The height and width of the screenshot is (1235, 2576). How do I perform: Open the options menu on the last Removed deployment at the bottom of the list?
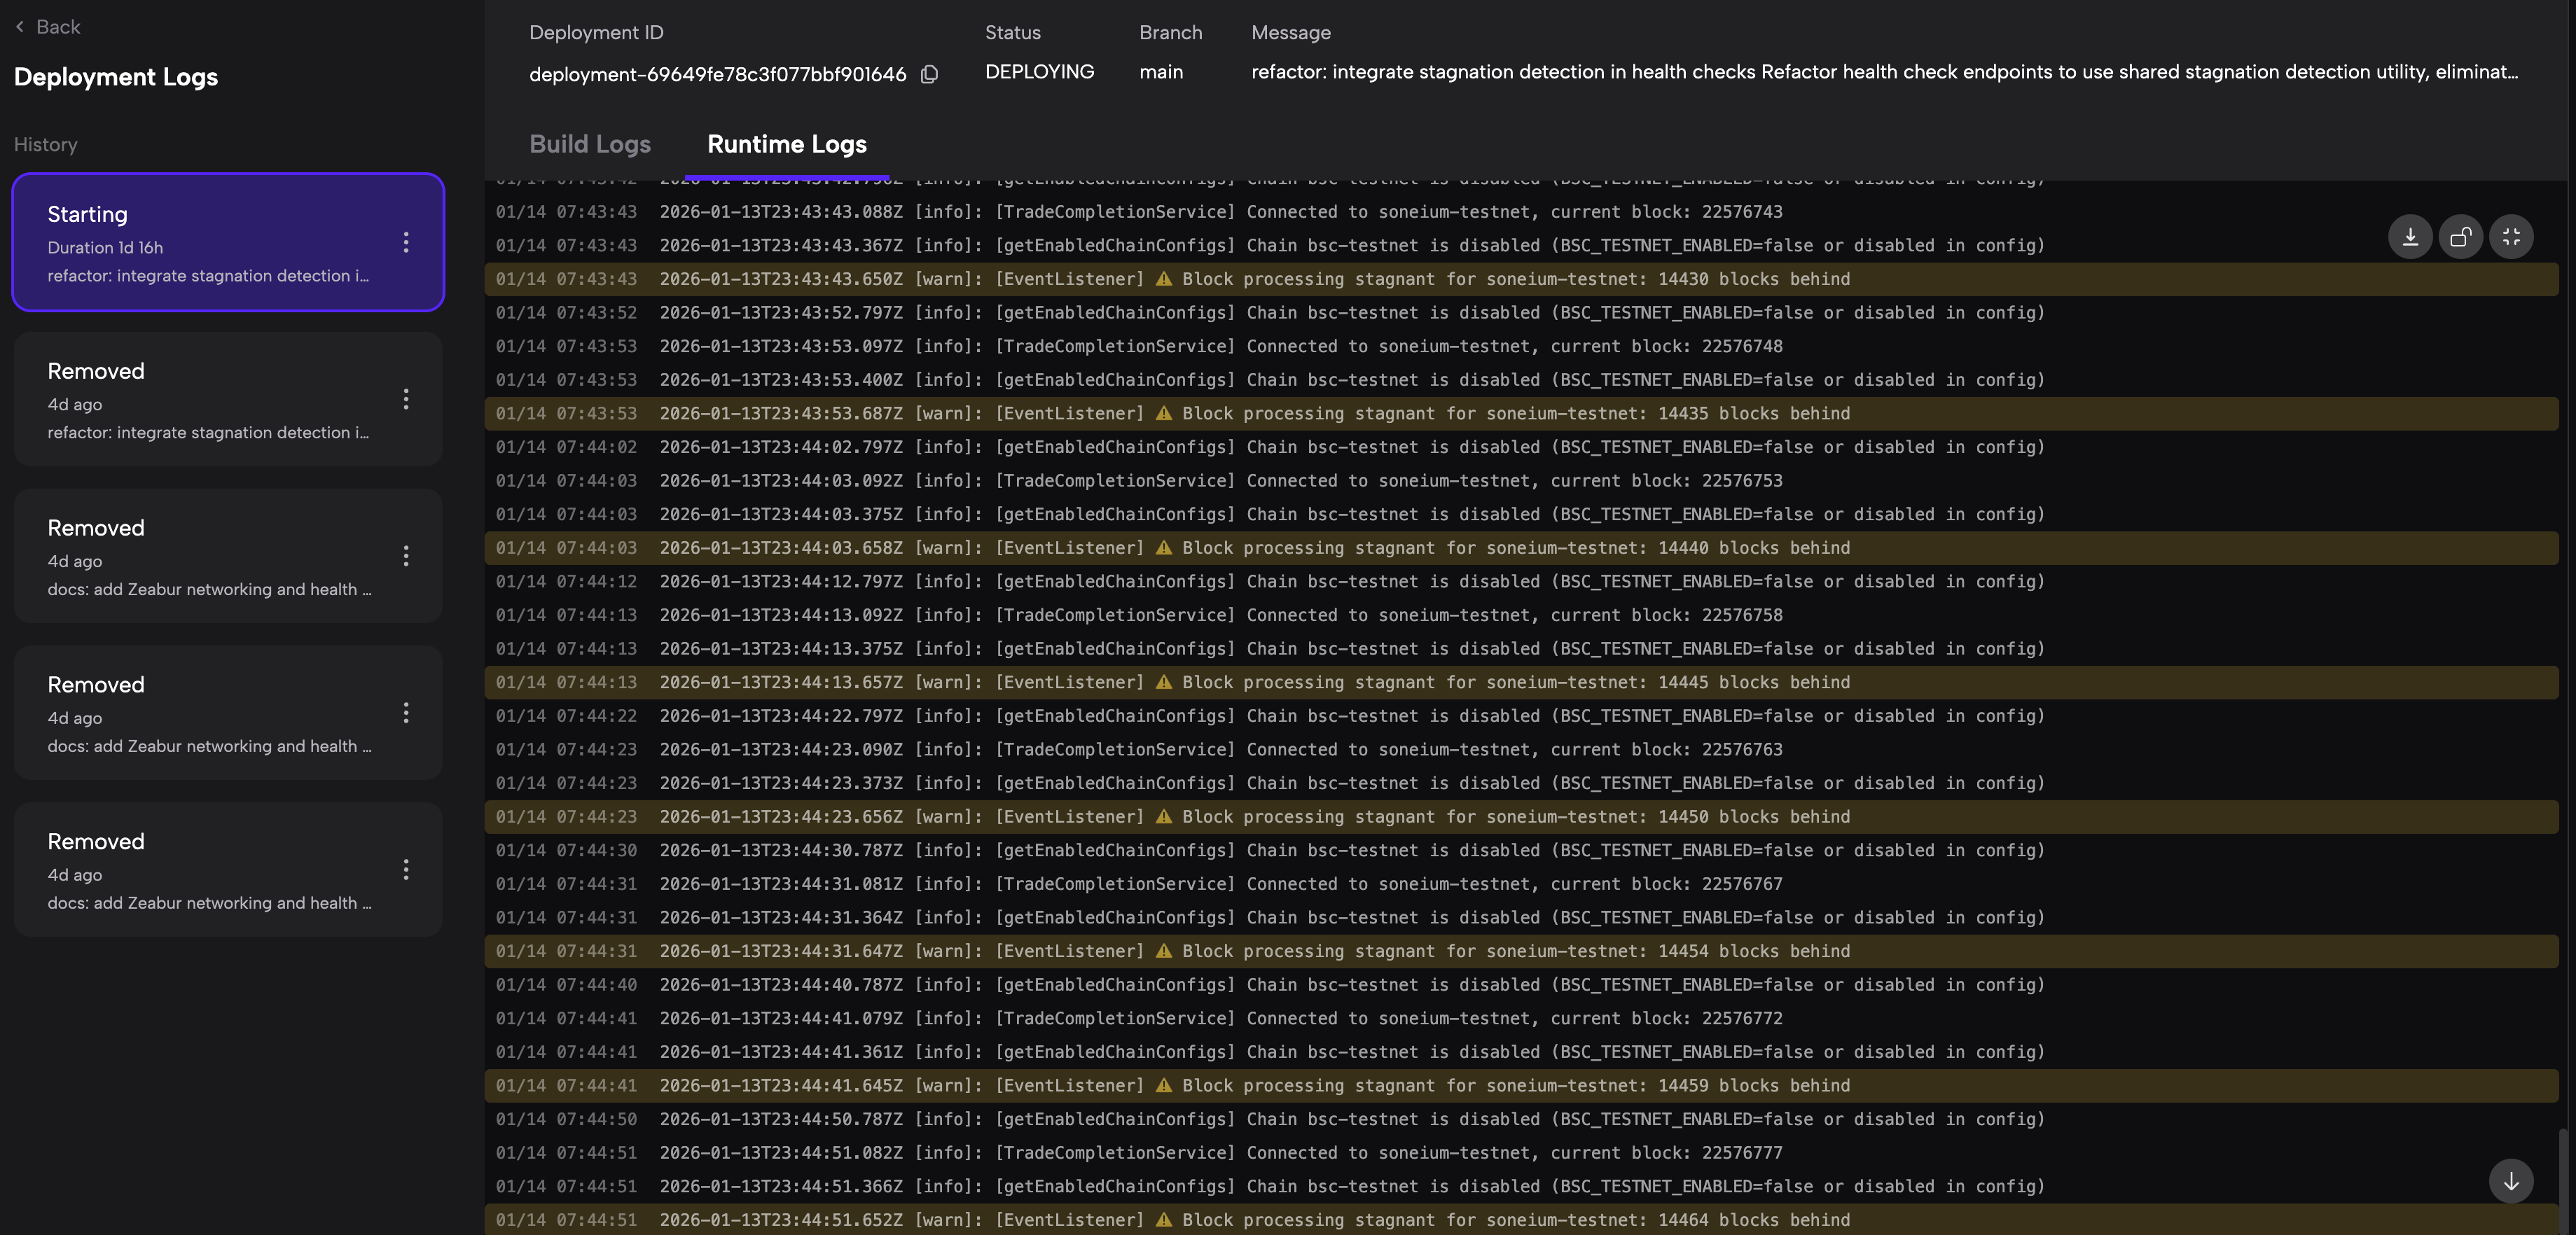pos(405,869)
